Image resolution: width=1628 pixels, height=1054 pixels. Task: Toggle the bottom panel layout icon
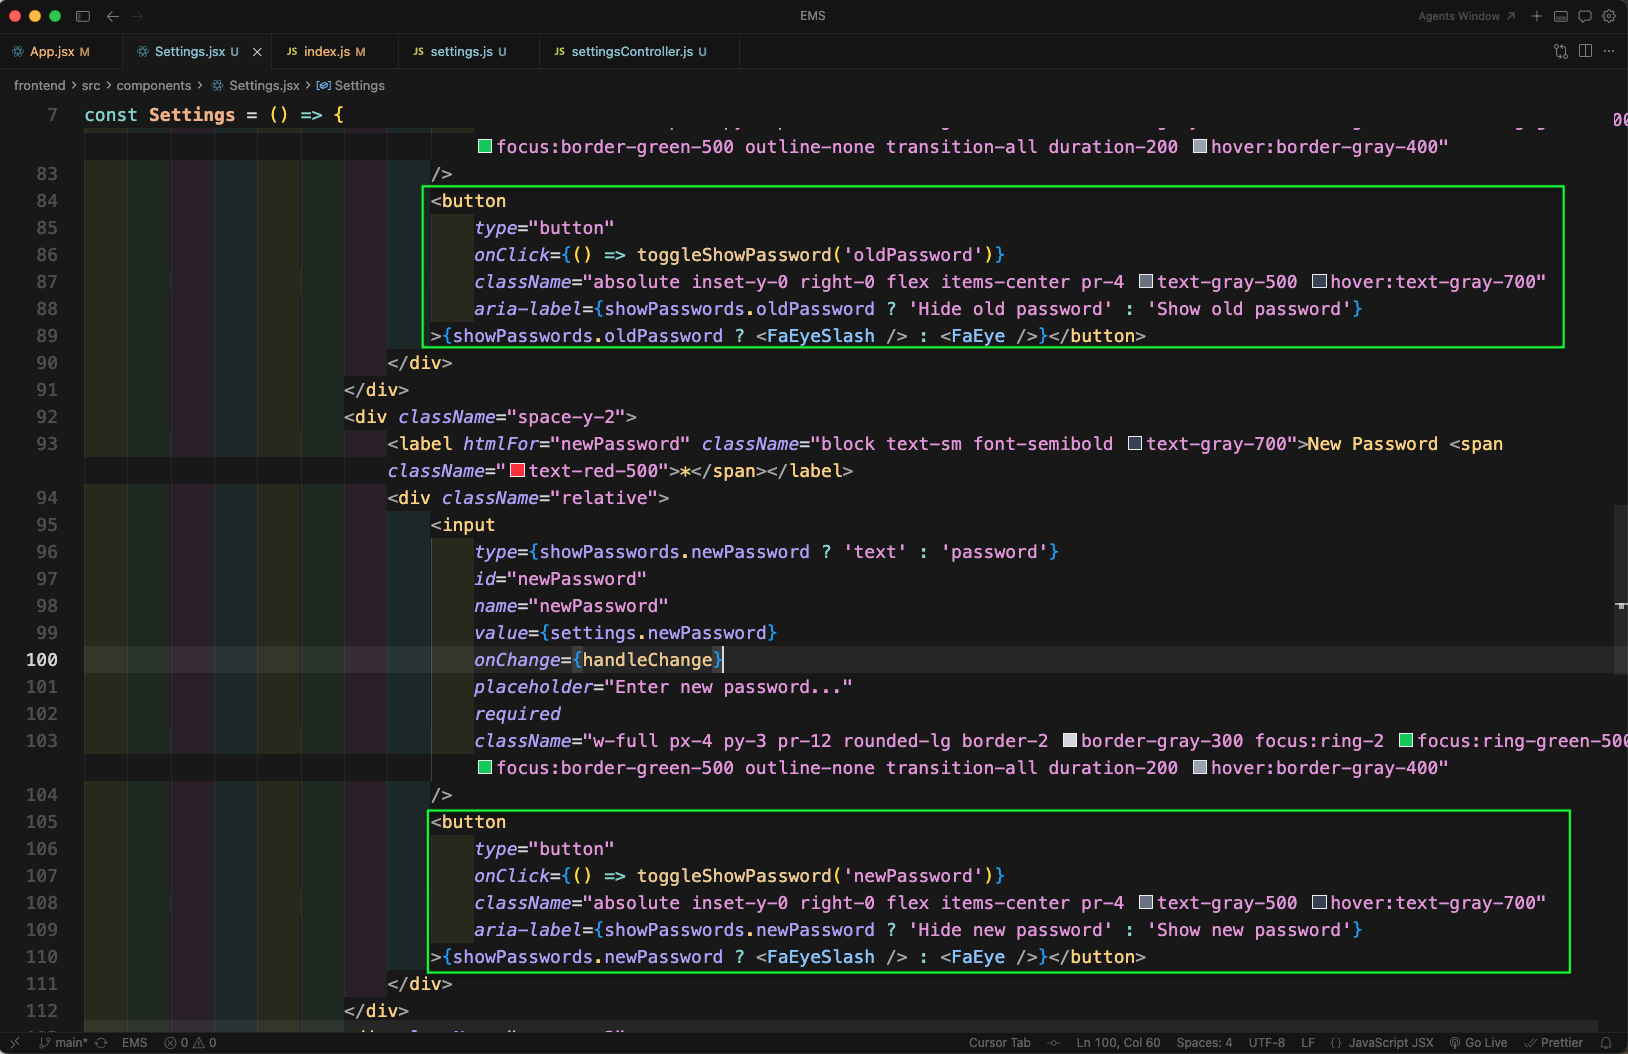pos(1561,16)
